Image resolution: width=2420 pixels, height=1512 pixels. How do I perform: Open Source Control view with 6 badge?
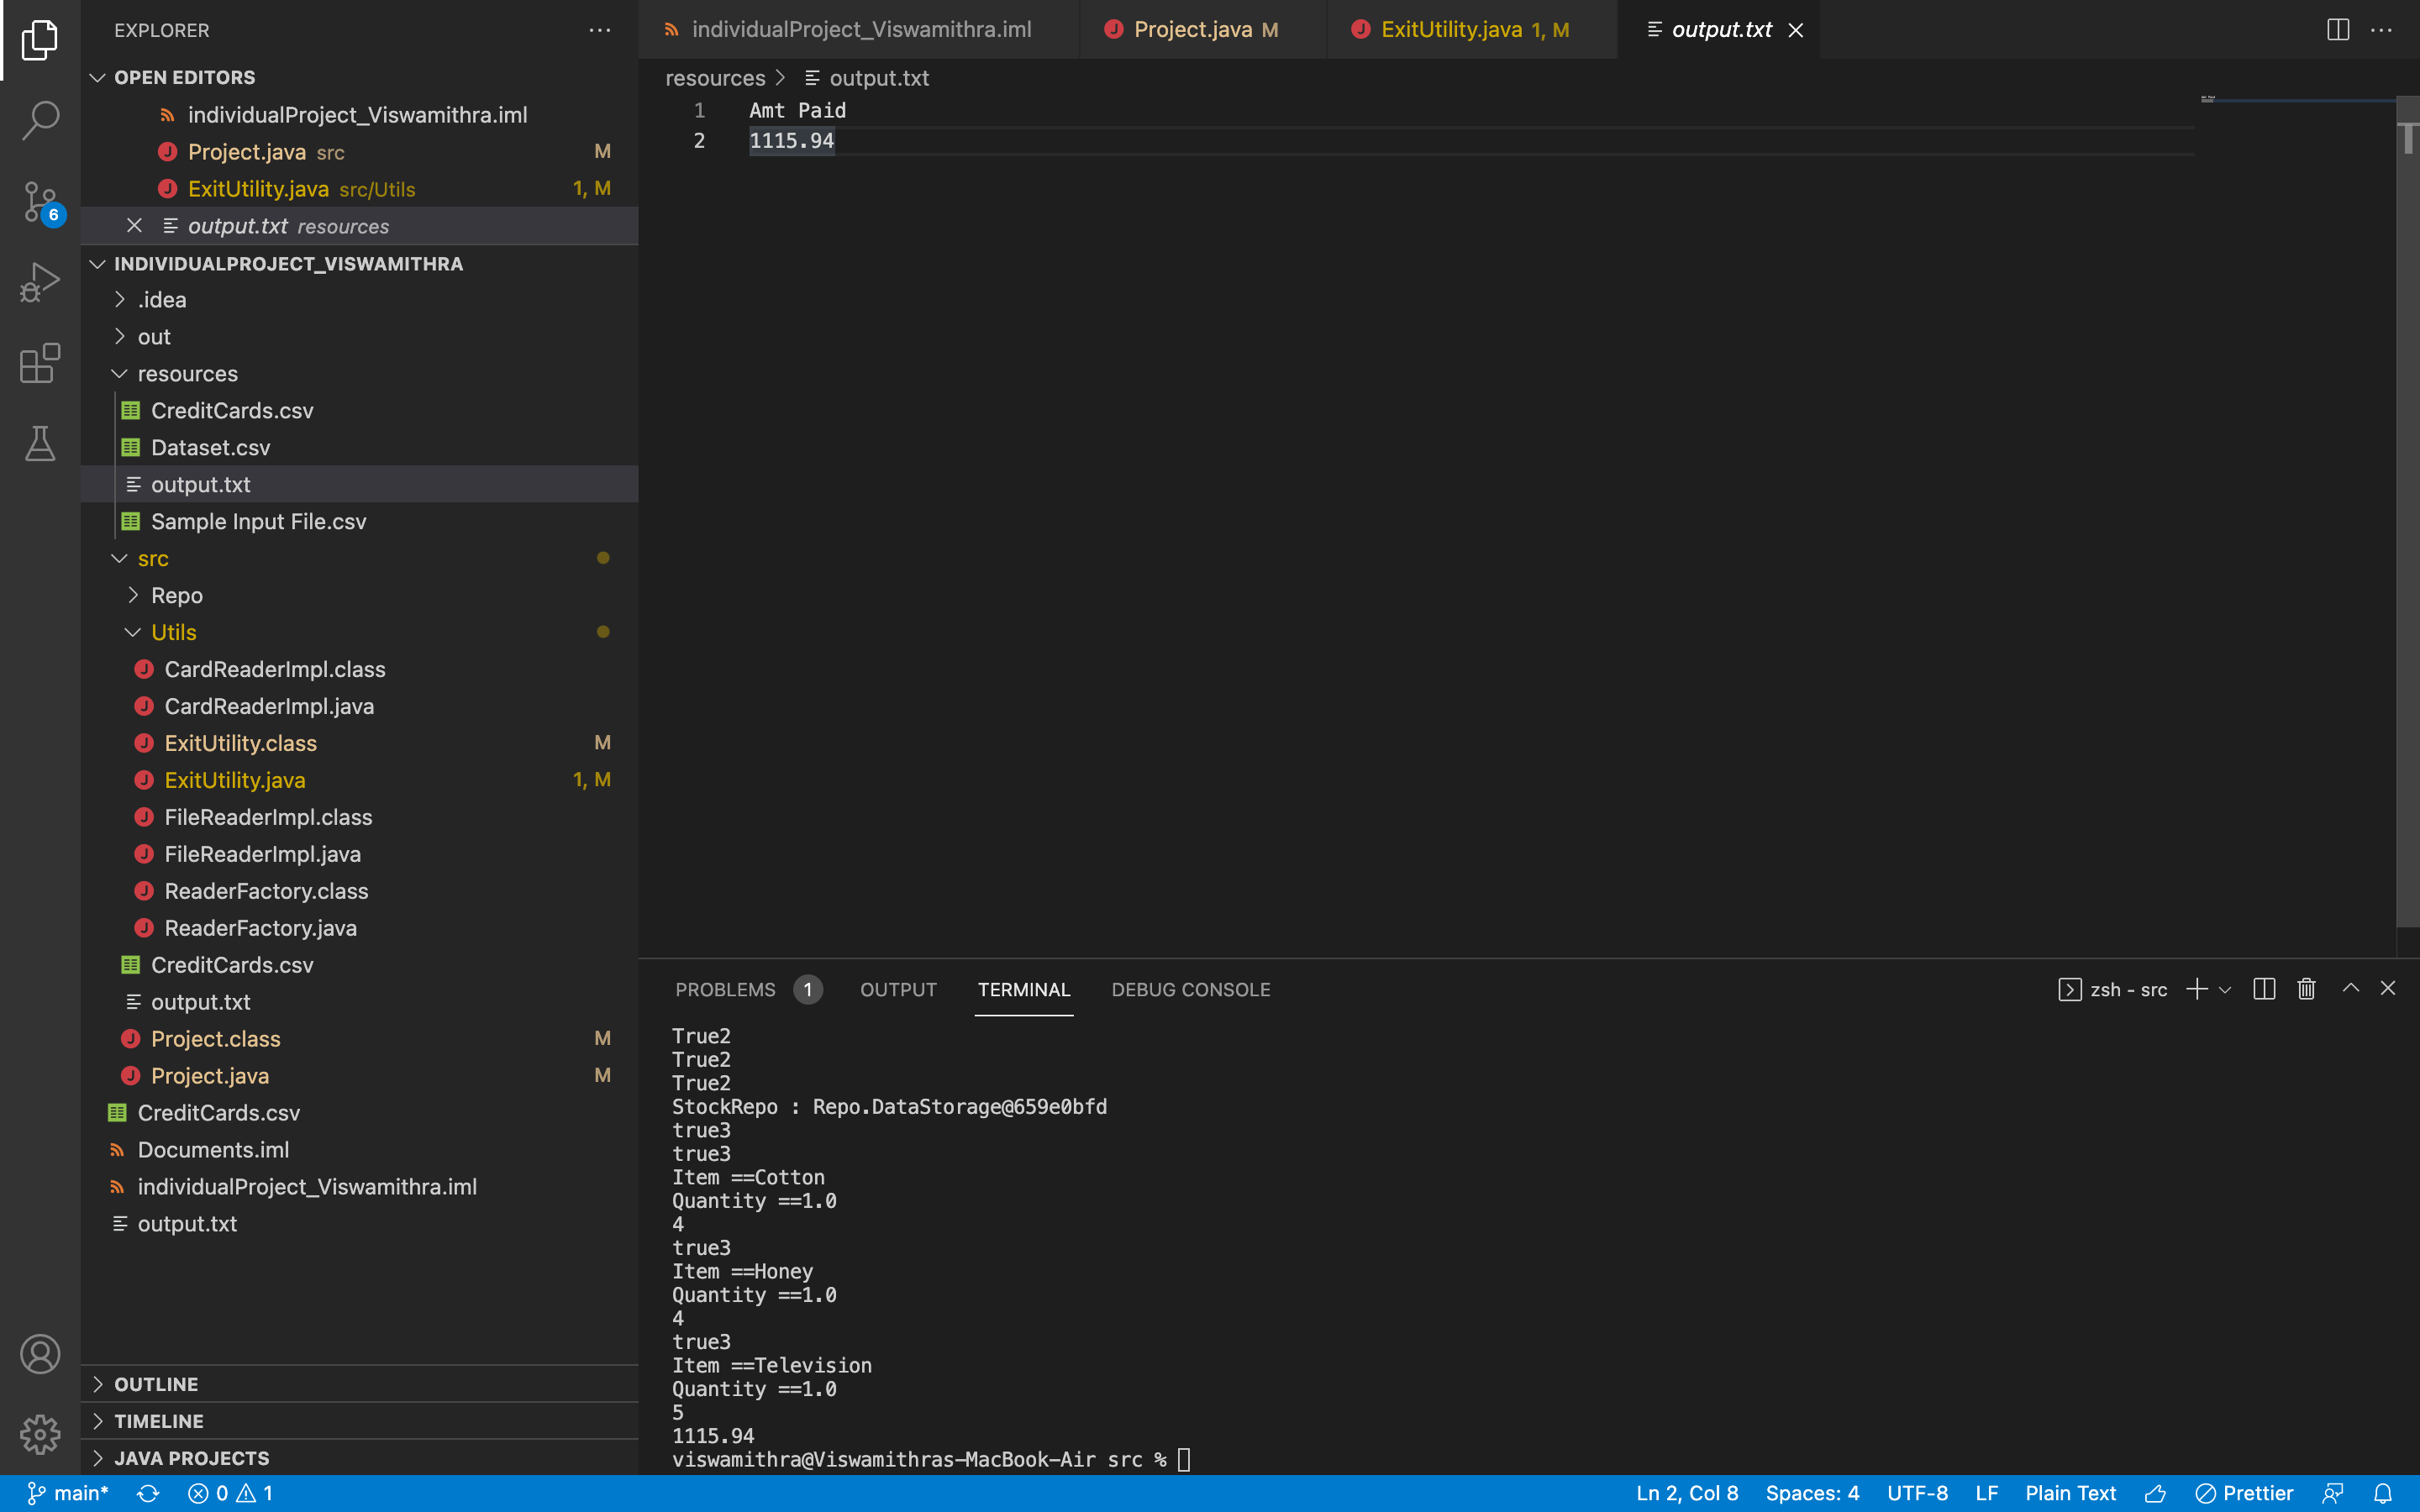(40, 202)
